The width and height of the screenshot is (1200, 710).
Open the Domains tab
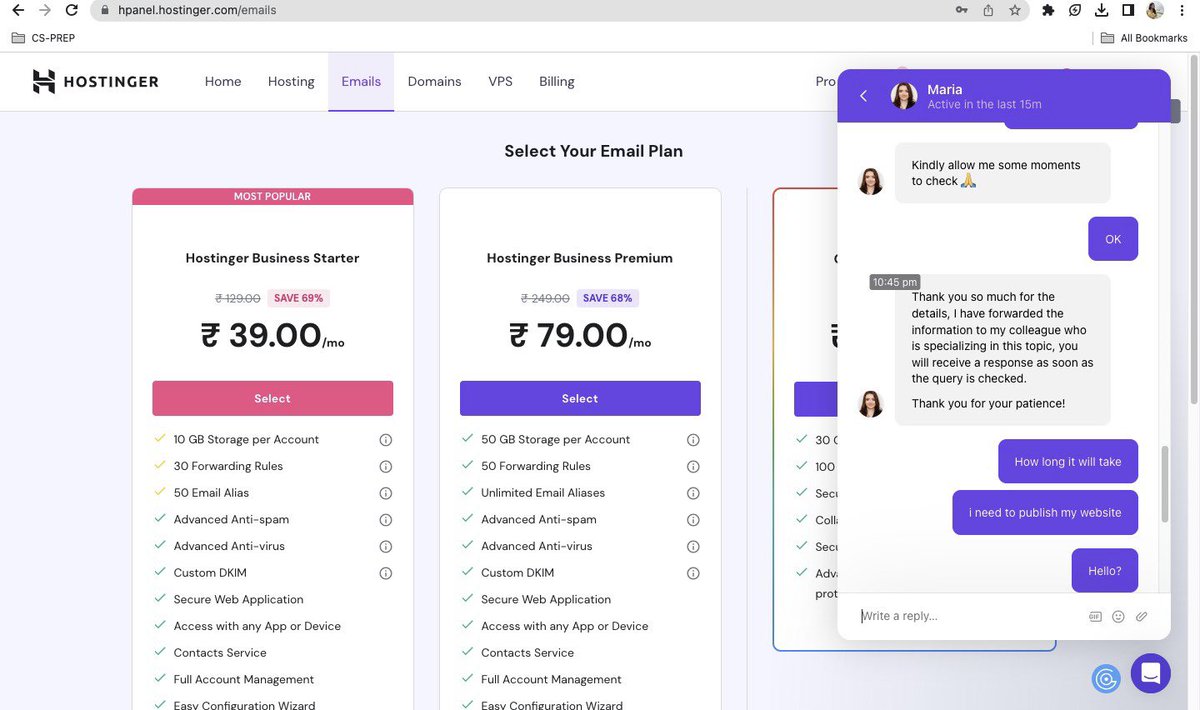435,82
